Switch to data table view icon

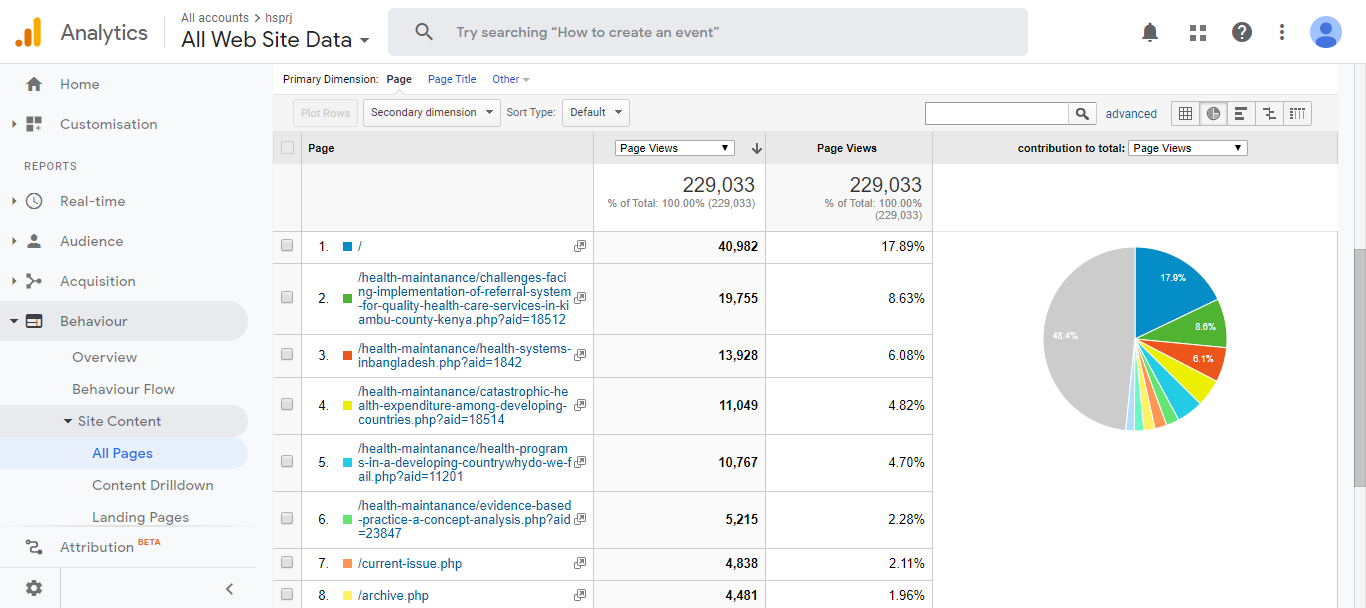point(1185,113)
